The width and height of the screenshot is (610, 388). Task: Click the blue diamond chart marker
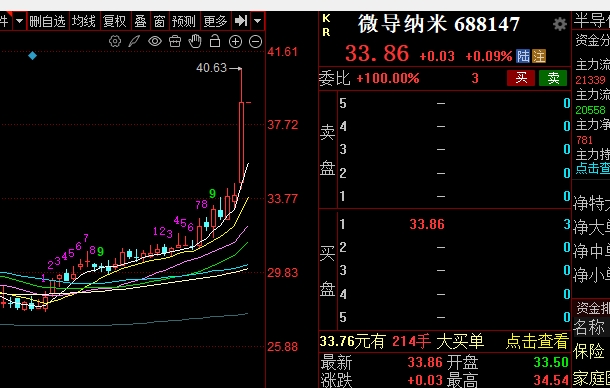(33, 56)
